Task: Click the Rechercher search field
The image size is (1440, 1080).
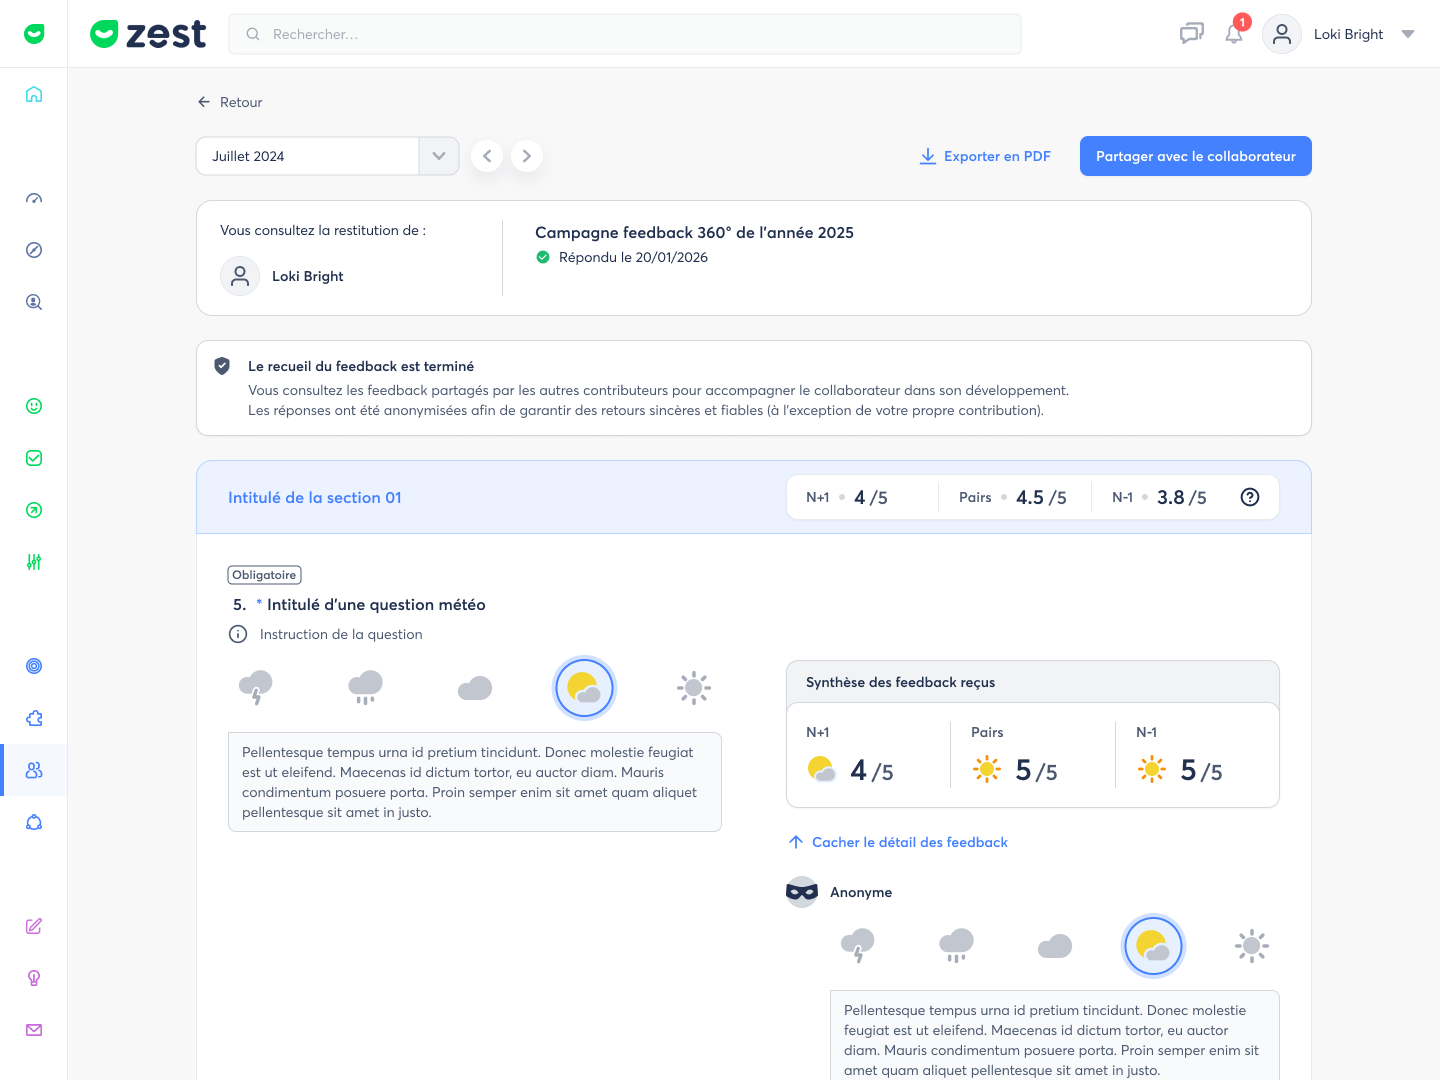Action: click(x=625, y=34)
